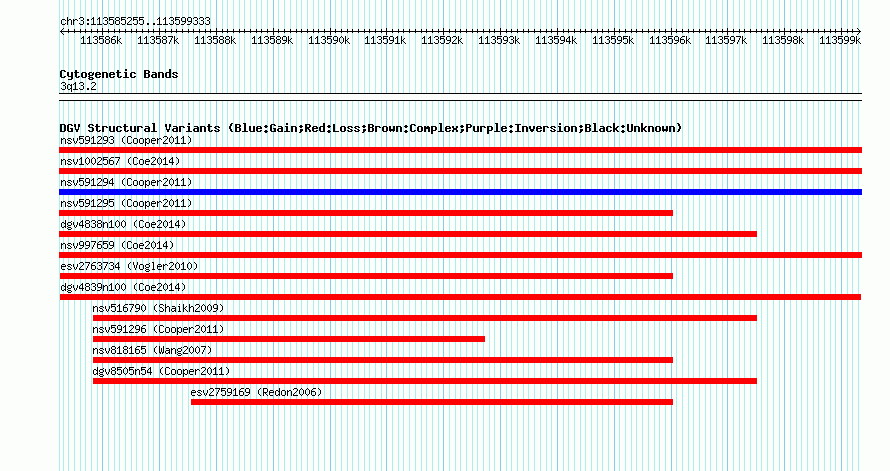Click the 113597k ruler position
Image resolution: width=890 pixels, height=471 pixels.
(727, 40)
